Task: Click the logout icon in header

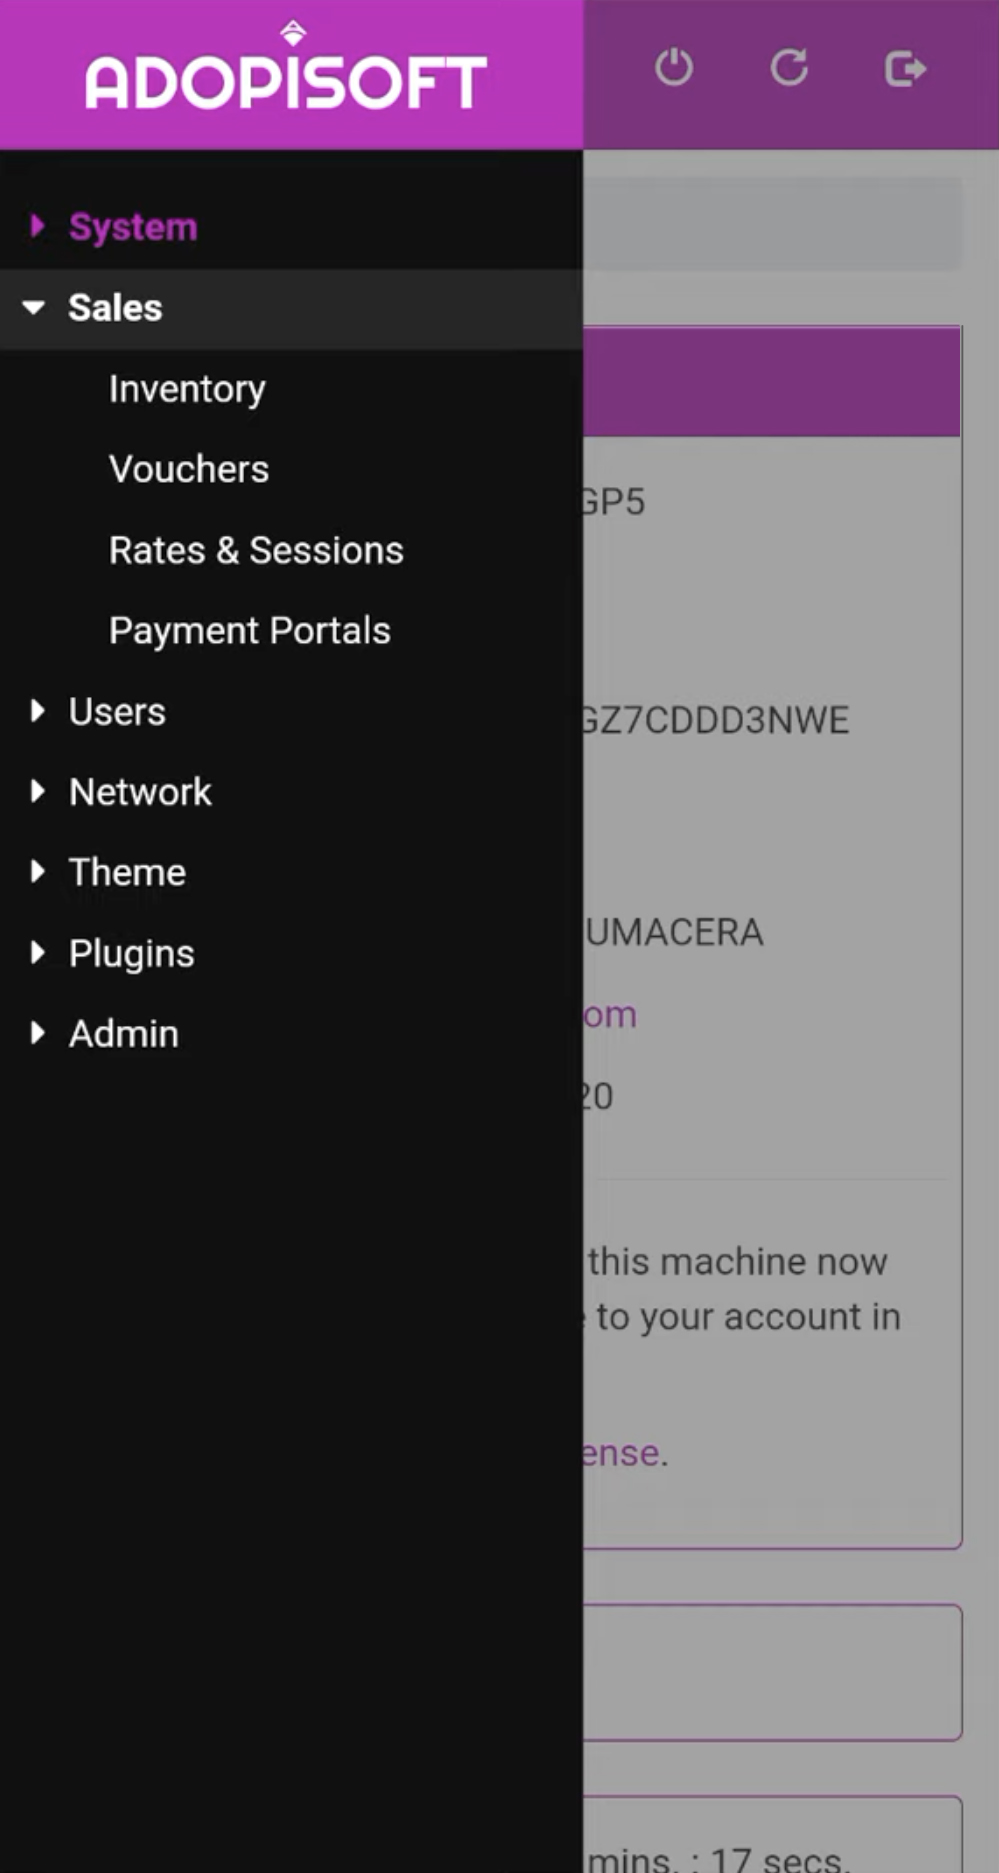Action: coord(905,69)
